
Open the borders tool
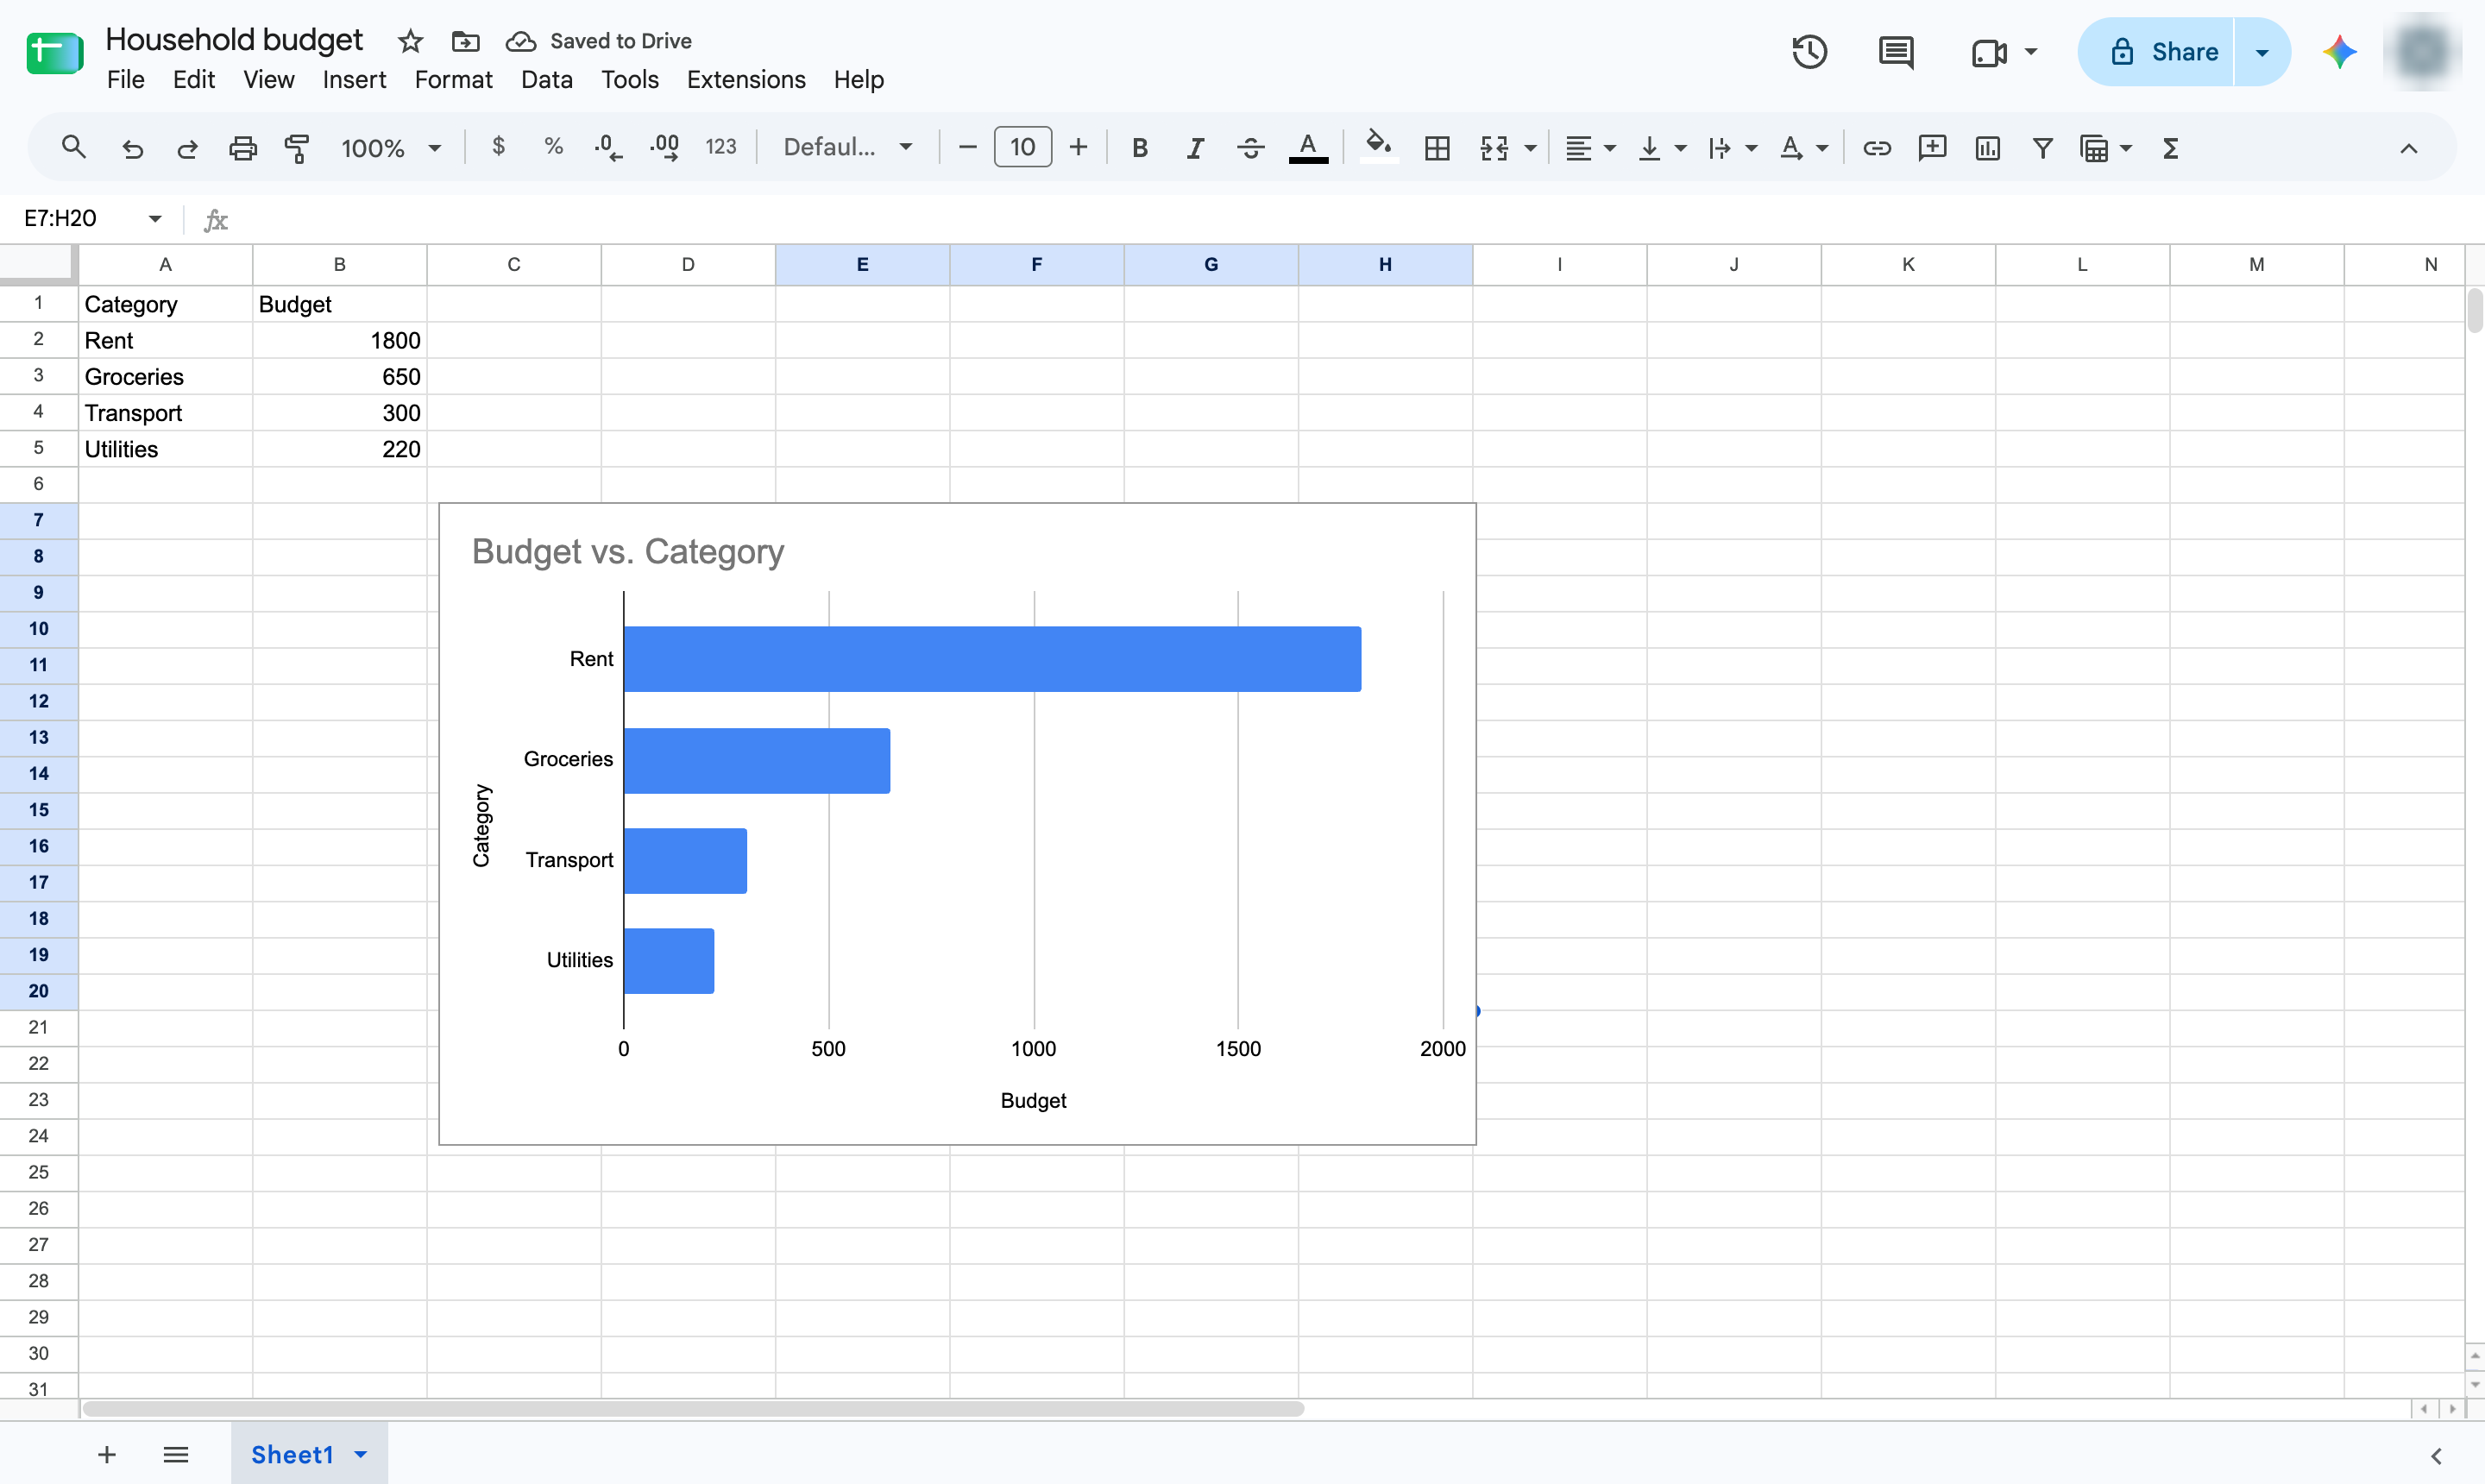tap(1437, 148)
